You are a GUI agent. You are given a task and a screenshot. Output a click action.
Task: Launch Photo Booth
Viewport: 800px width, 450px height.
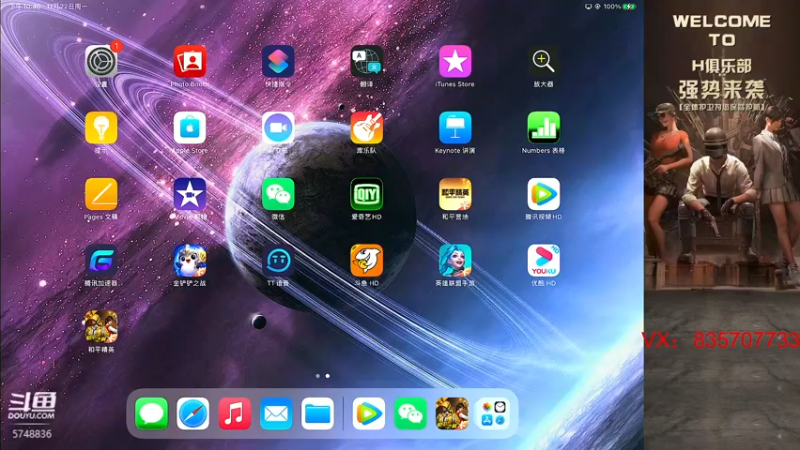click(x=189, y=61)
